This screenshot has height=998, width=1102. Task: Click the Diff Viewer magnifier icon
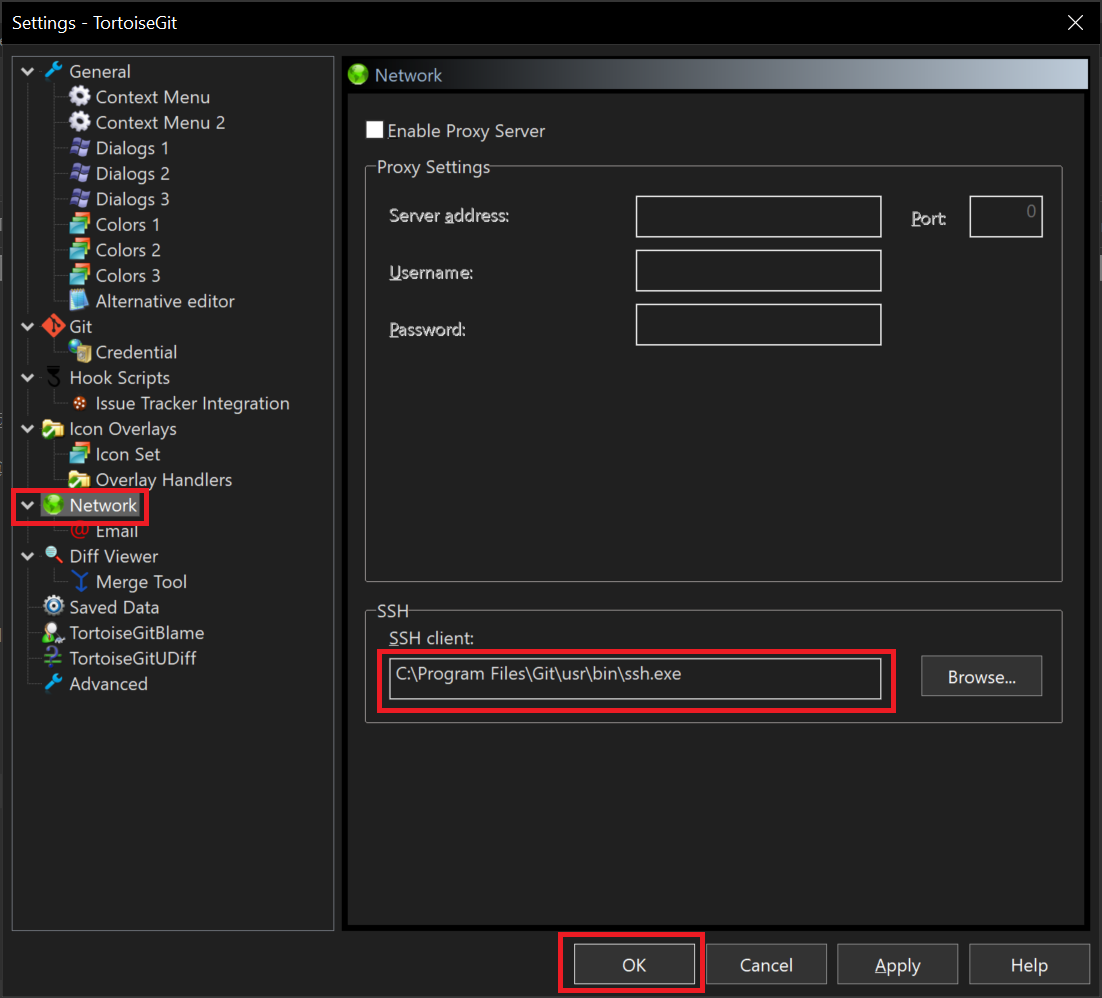(x=53, y=556)
